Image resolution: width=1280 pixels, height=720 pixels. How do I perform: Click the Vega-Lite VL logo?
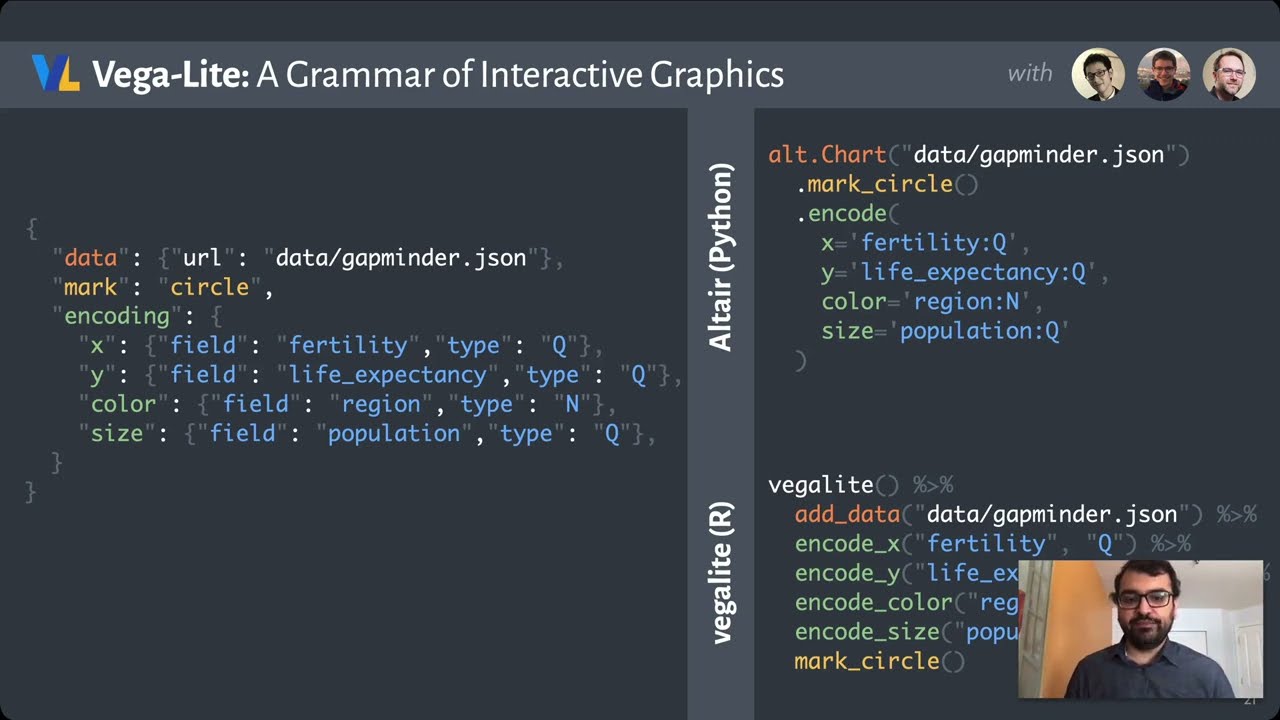point(55,74)
